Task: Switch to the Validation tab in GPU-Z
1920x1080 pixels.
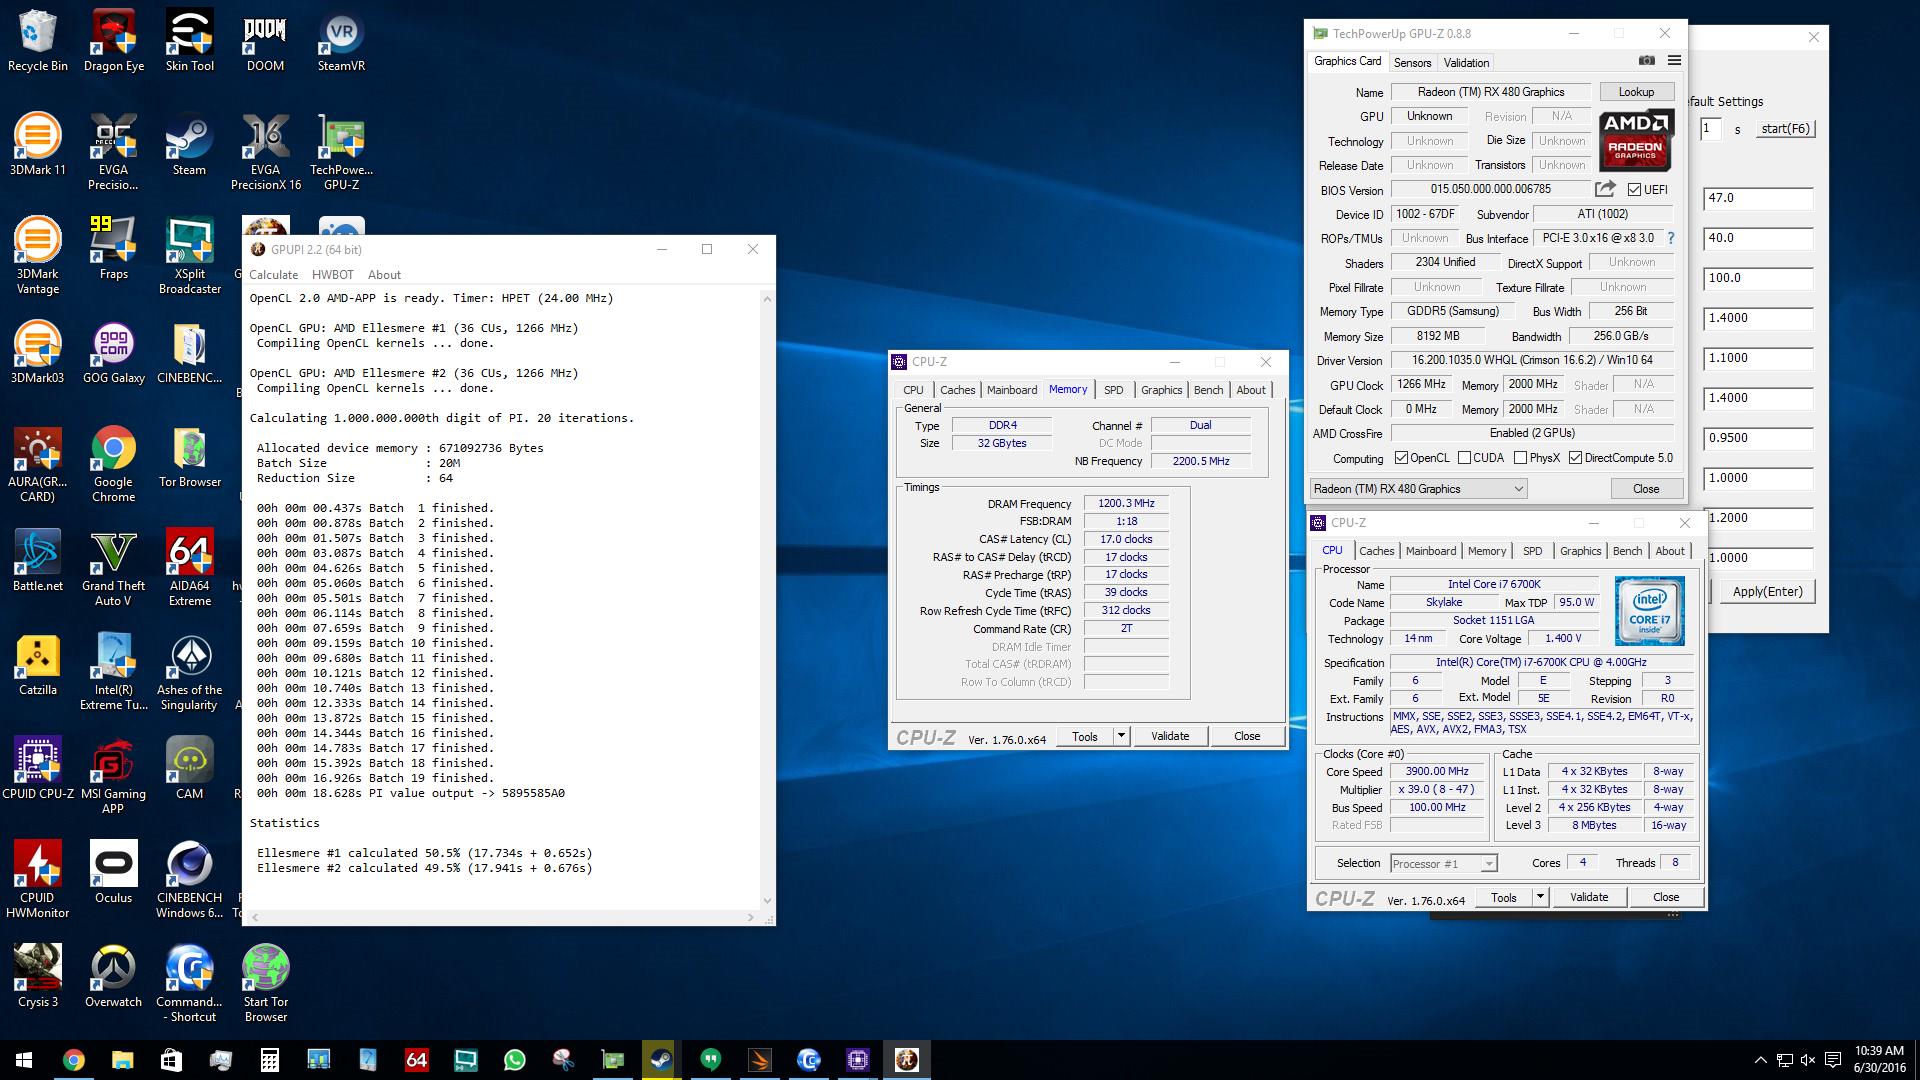Action: [1466, 62]
